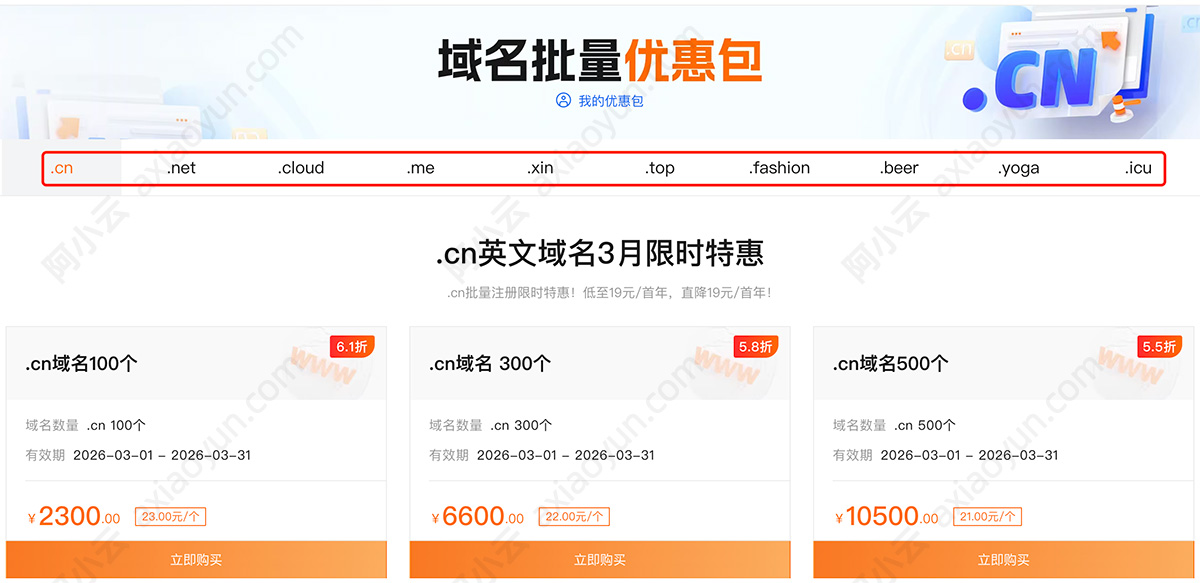Click the user icon beside 我的优惠包
Image resolution: width=1200 pixels, height=583 pixels.
pyautogui.click(x=563, y=101)
